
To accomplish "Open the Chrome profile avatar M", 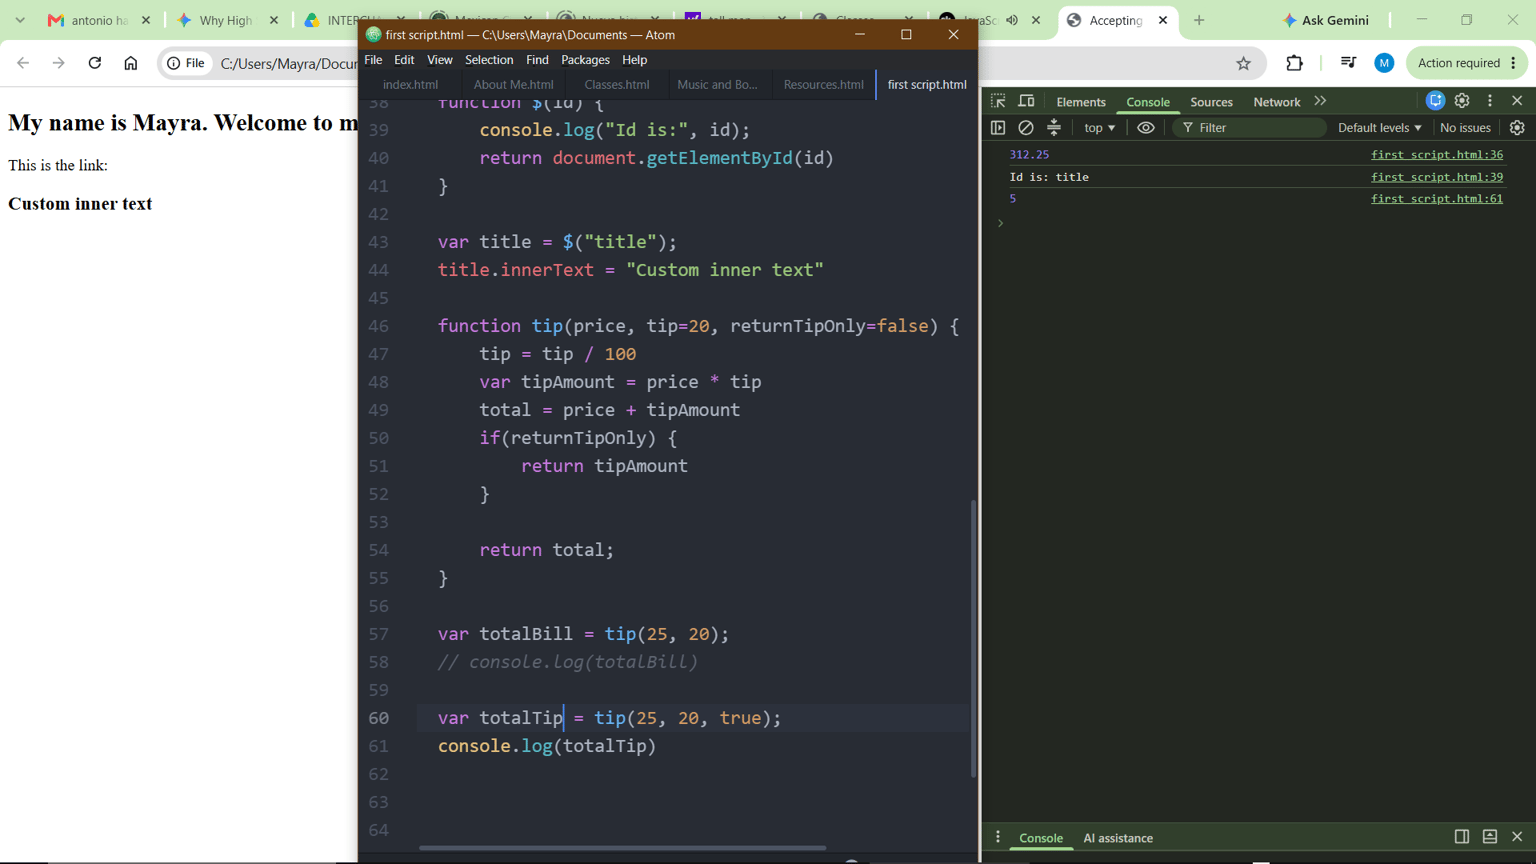I will 1384,63.
